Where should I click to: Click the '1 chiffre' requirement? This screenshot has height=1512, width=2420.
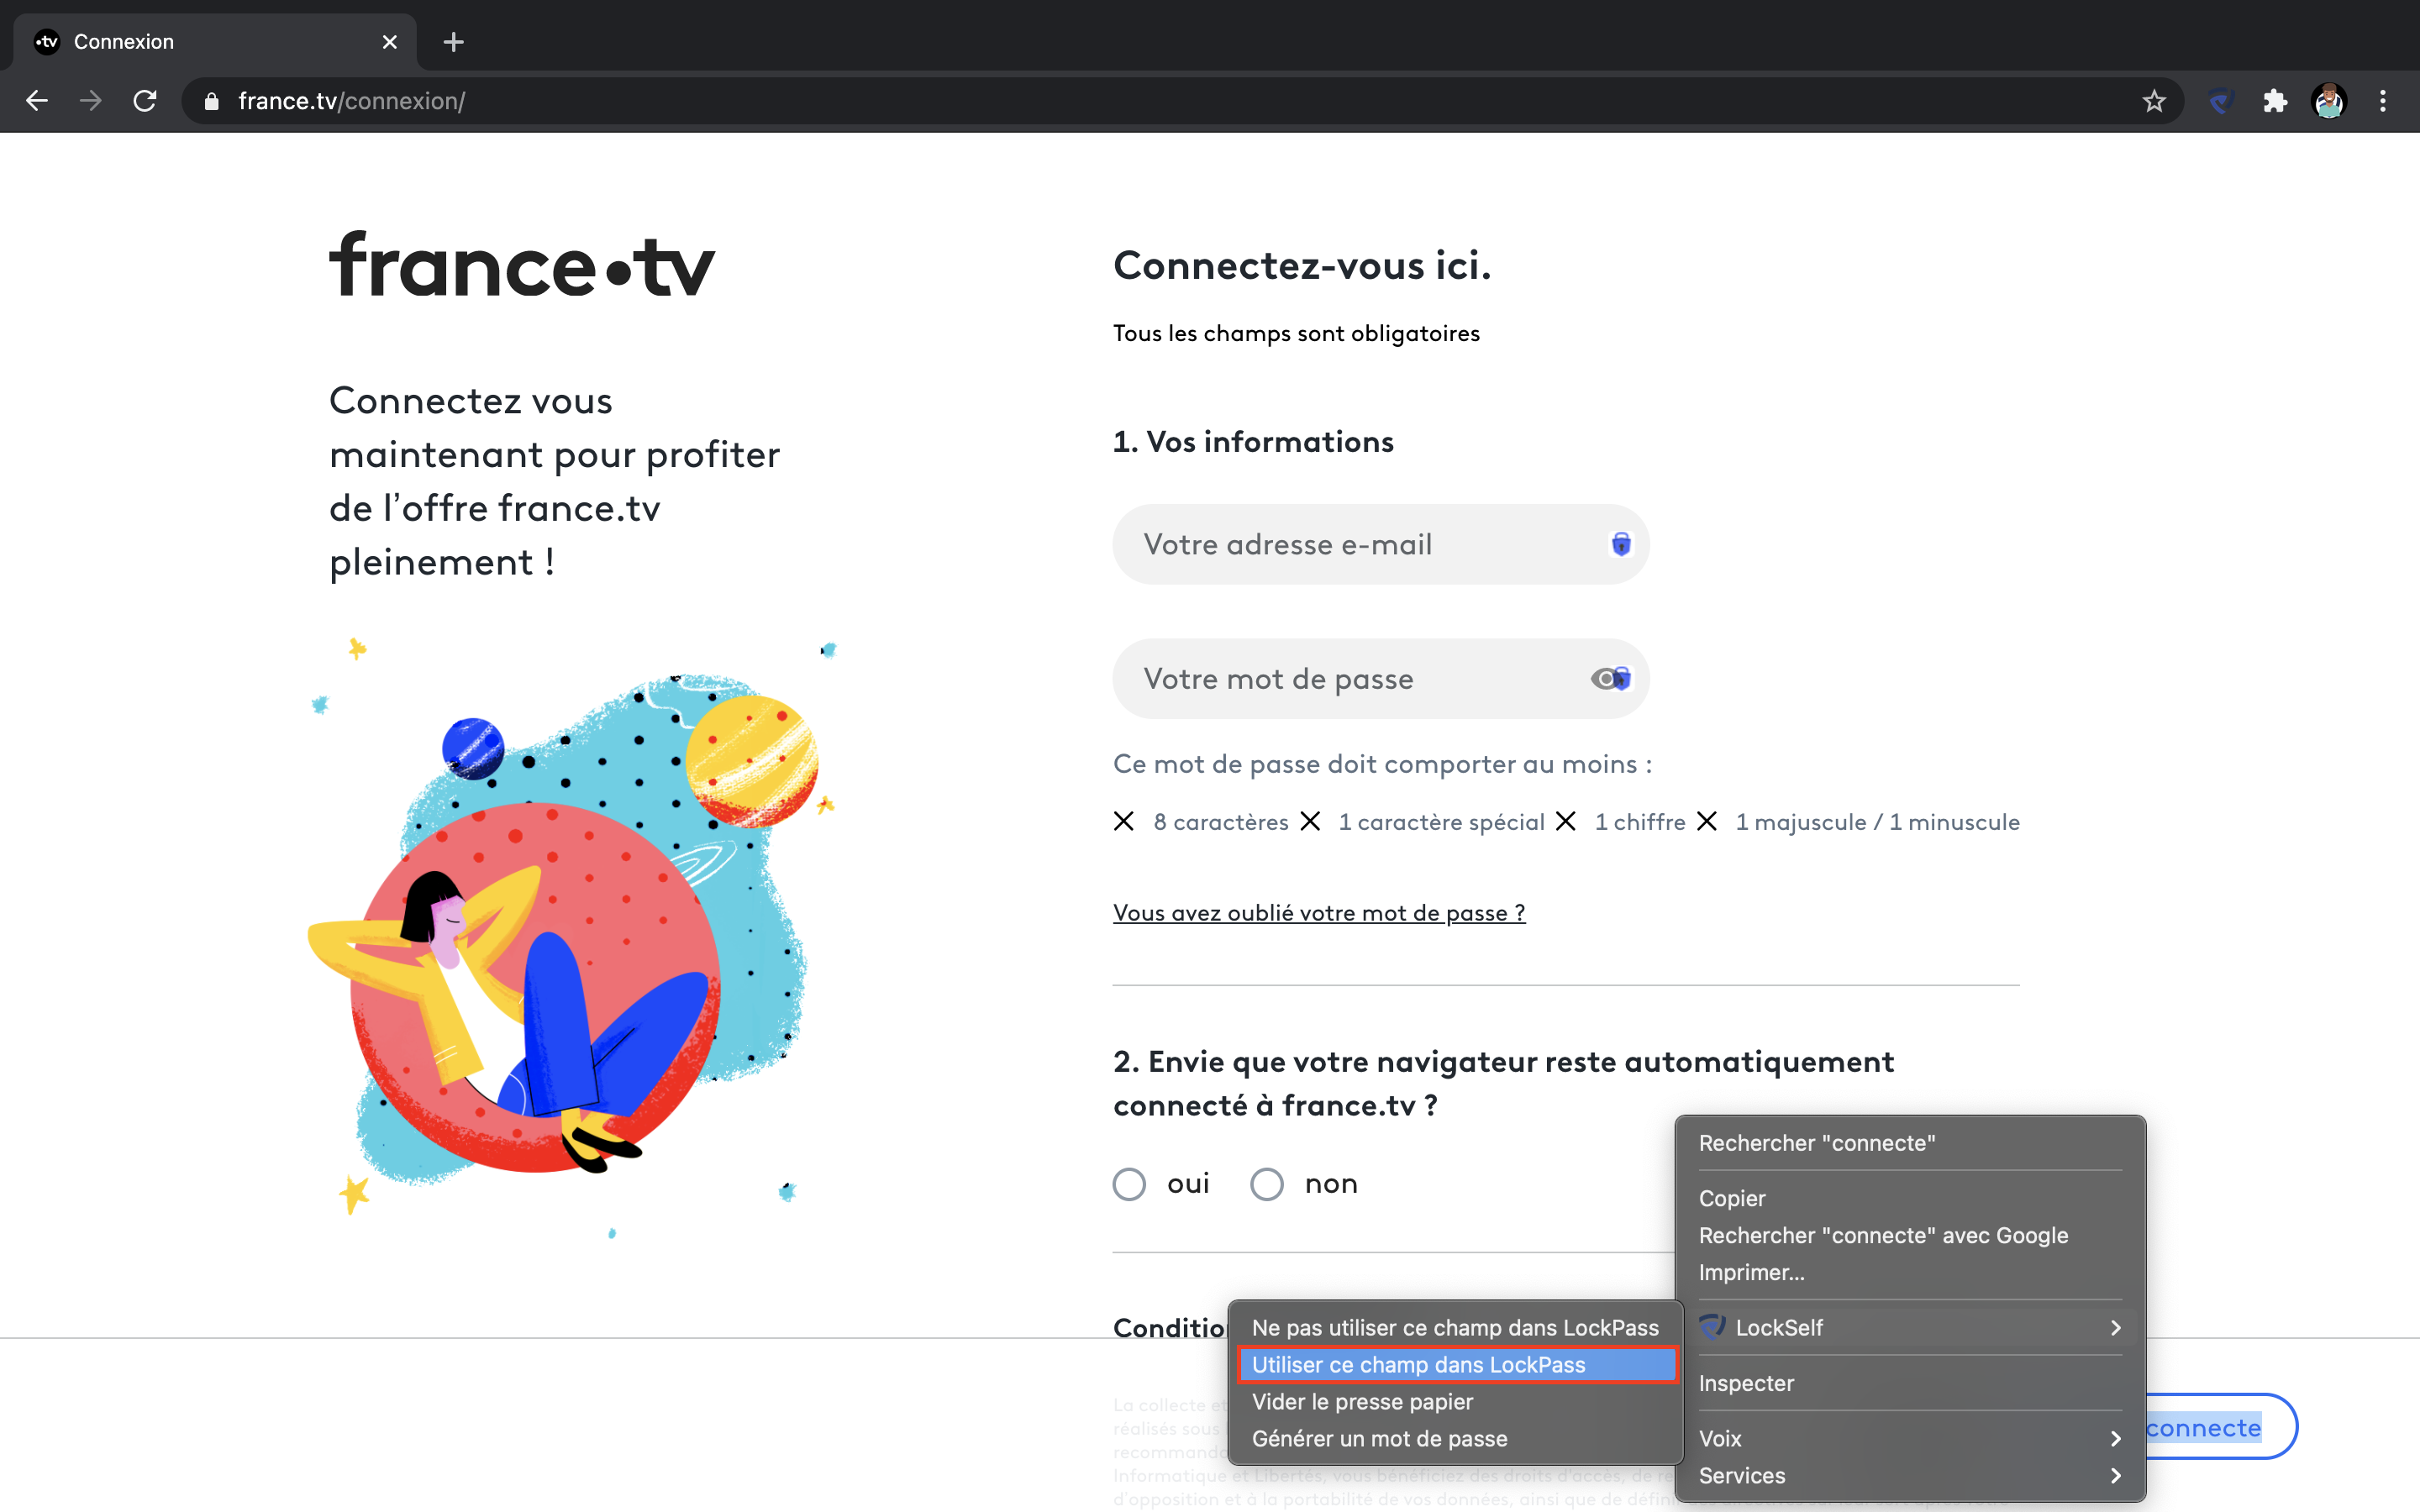coord(1640,822)
